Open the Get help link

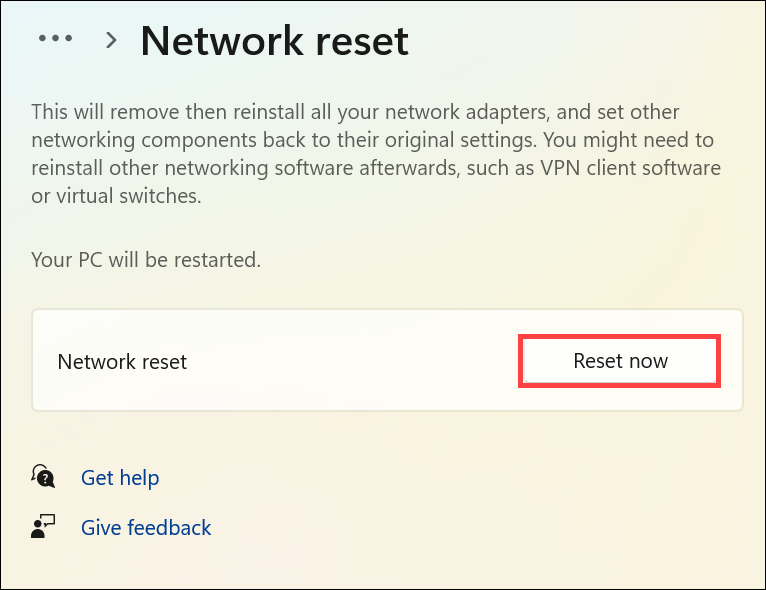point(120,478)
